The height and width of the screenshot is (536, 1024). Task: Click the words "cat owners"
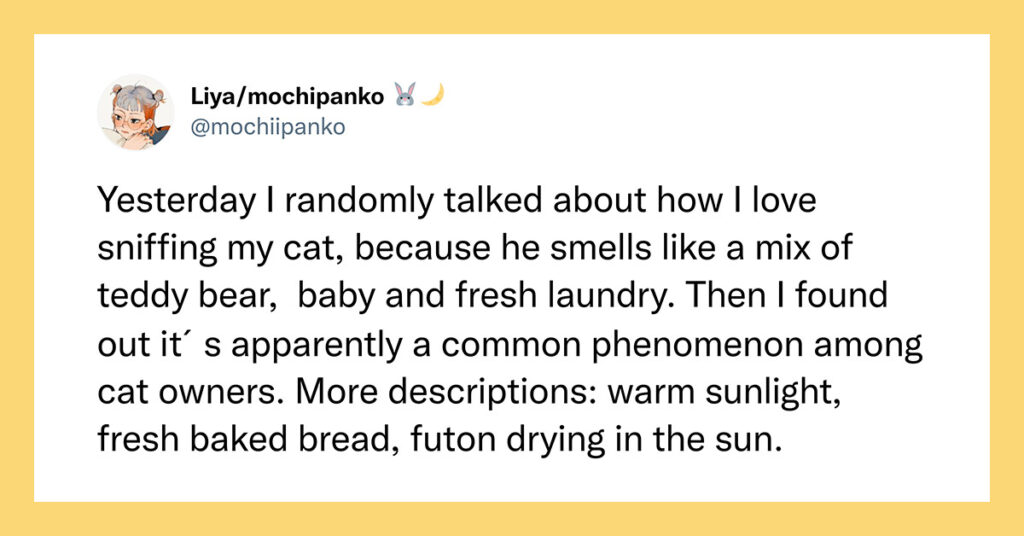point(191,392)
